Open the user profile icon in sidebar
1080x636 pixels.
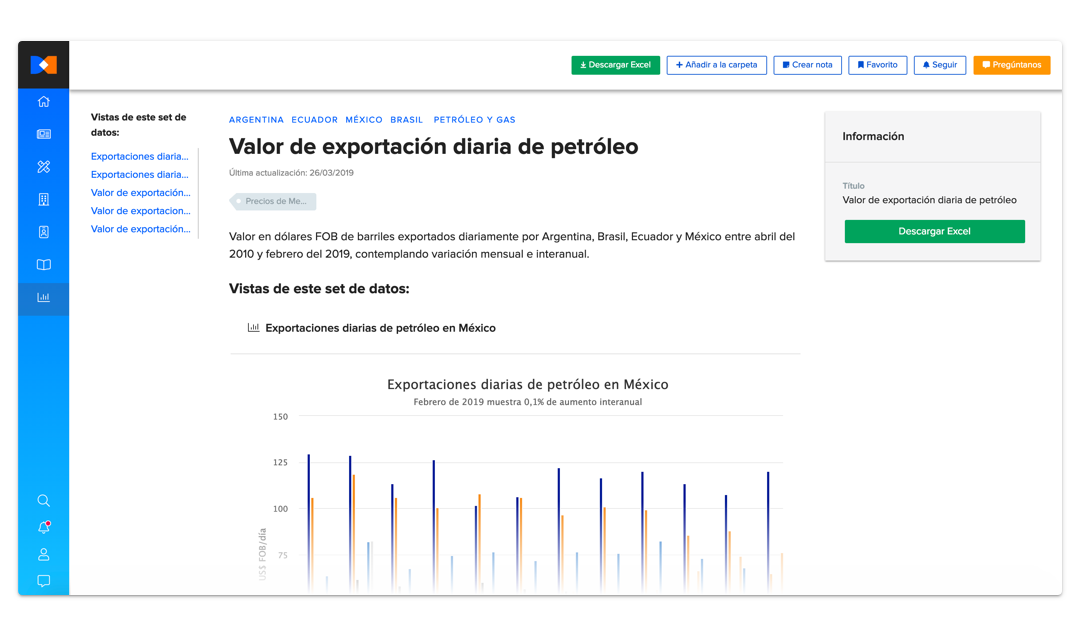point(43,555)
